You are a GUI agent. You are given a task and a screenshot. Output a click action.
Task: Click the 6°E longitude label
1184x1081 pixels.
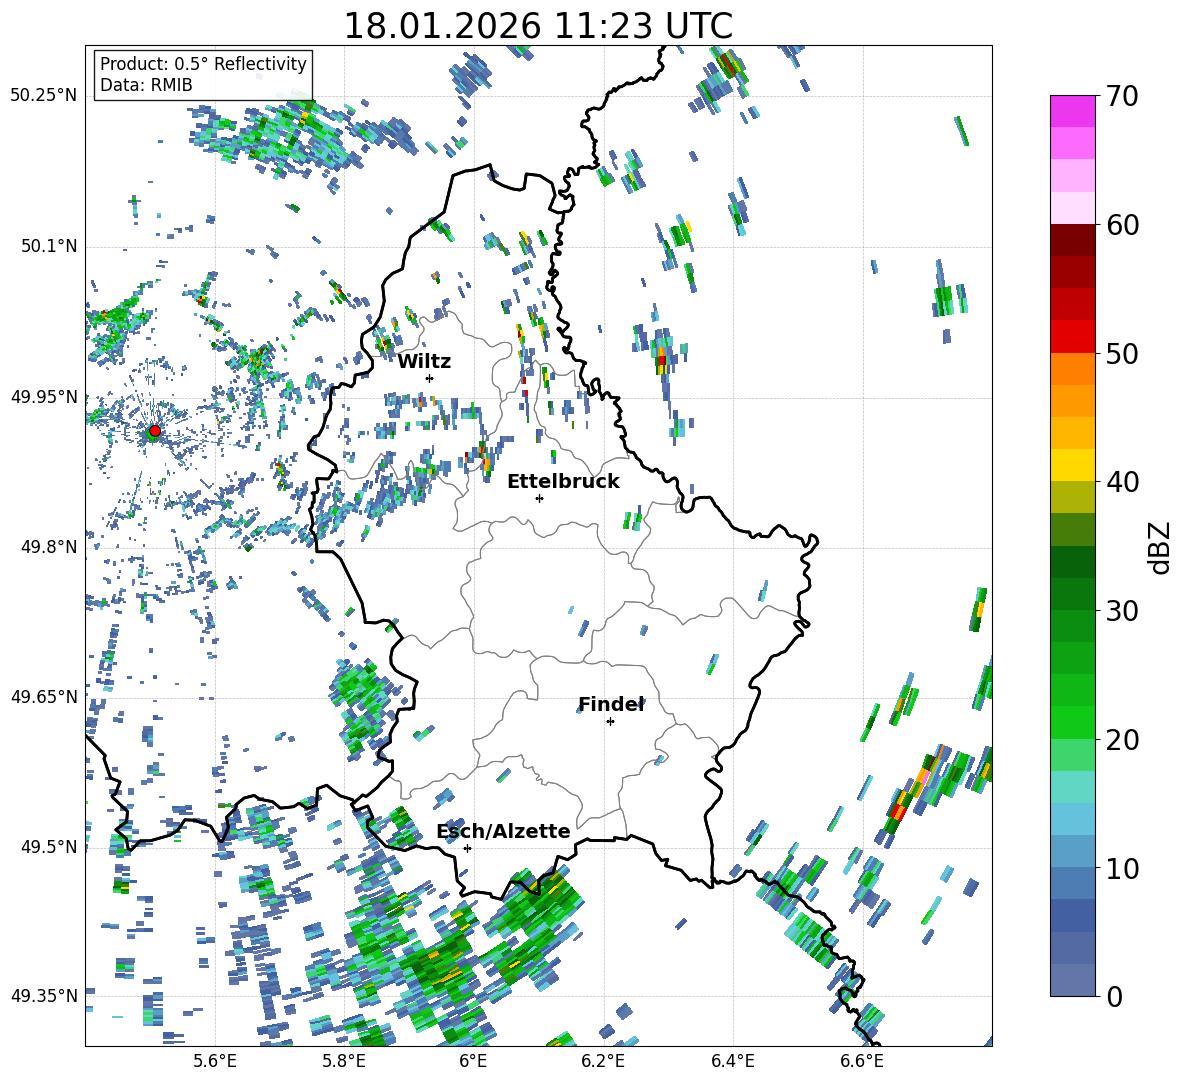(473, 1061)
